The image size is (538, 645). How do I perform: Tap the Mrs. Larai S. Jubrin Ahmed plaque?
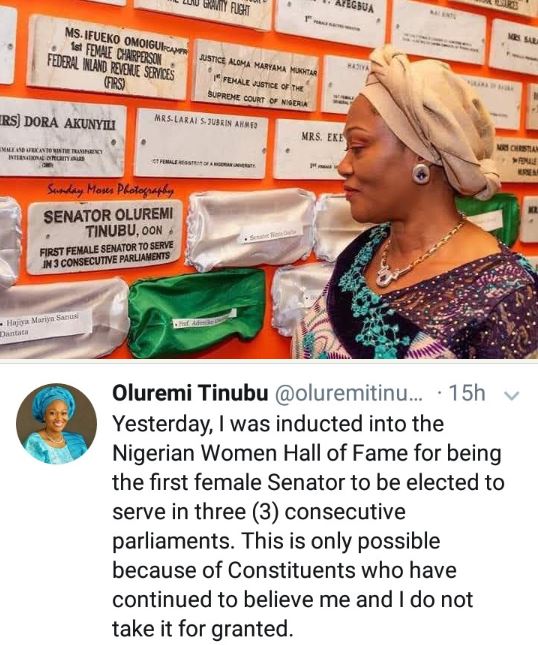pos(202,144)
